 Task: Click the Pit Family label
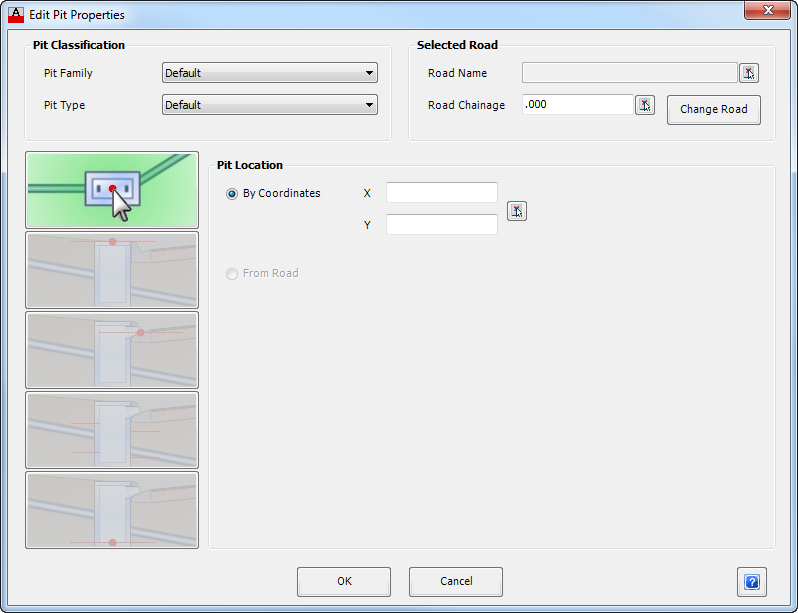(68, 73)
